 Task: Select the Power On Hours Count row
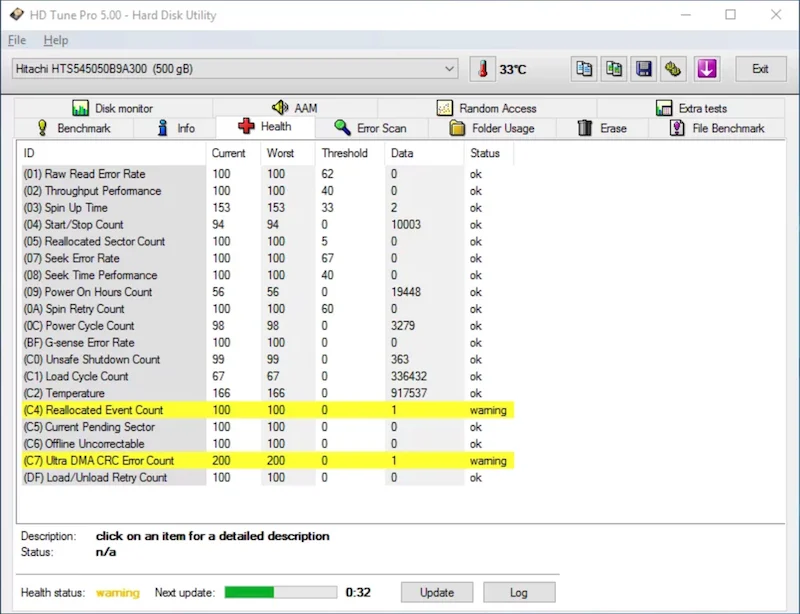[268, 292]
